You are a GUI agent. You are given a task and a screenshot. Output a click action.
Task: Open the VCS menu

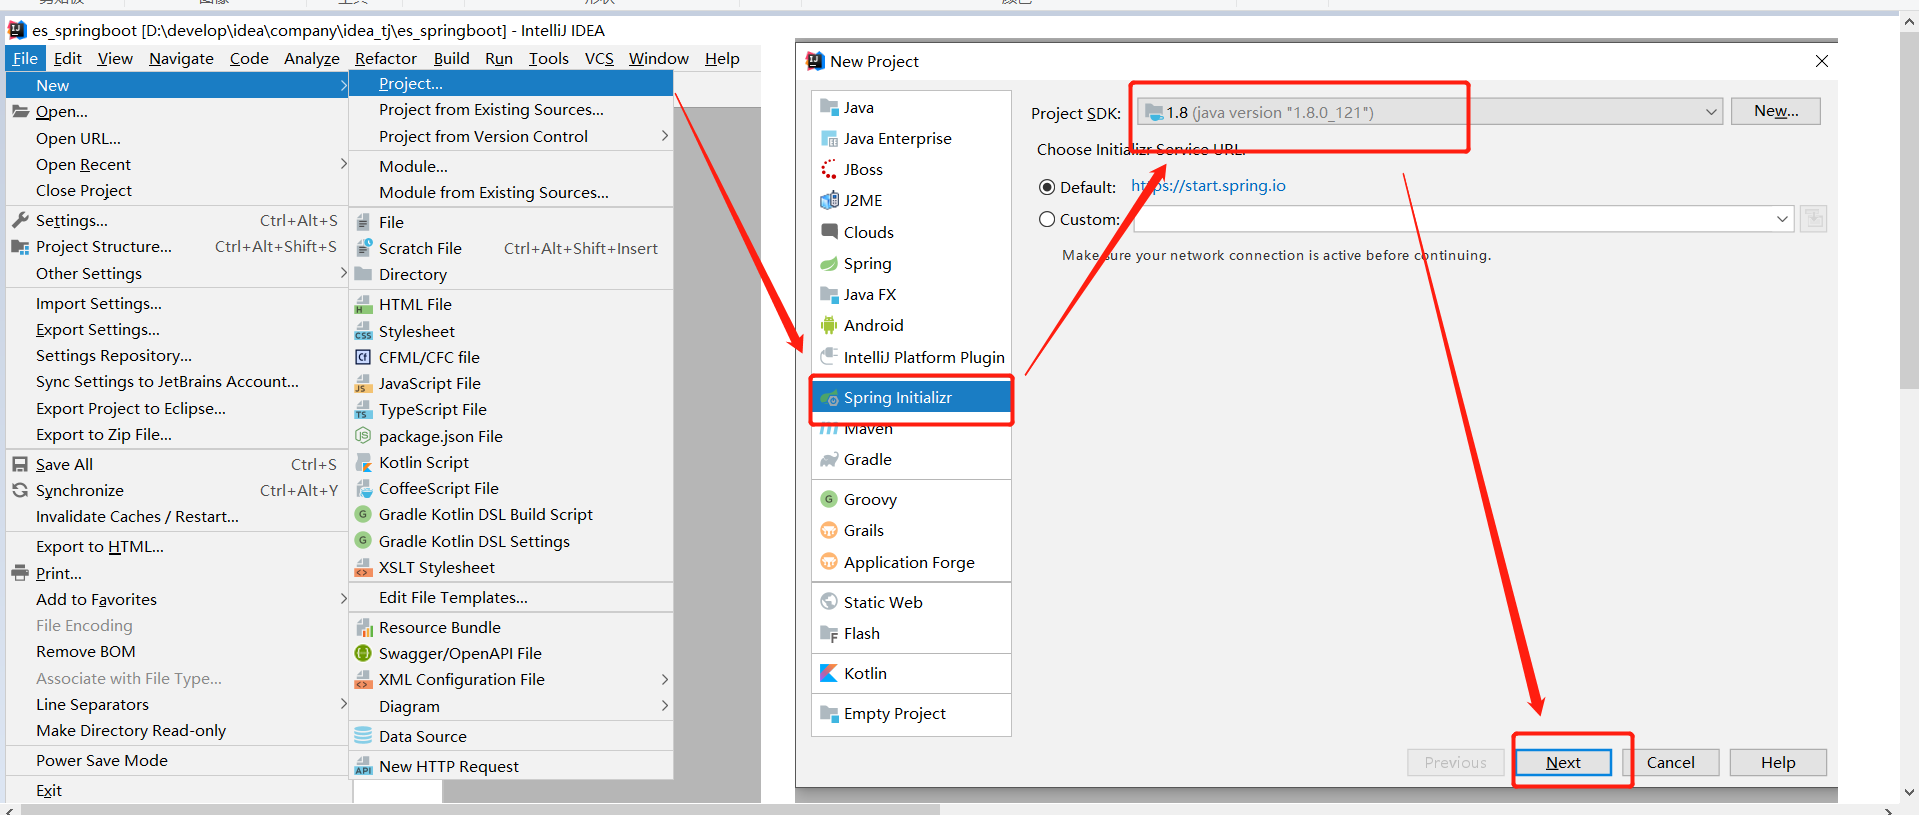pyautogui.click(x=599, y=58)
